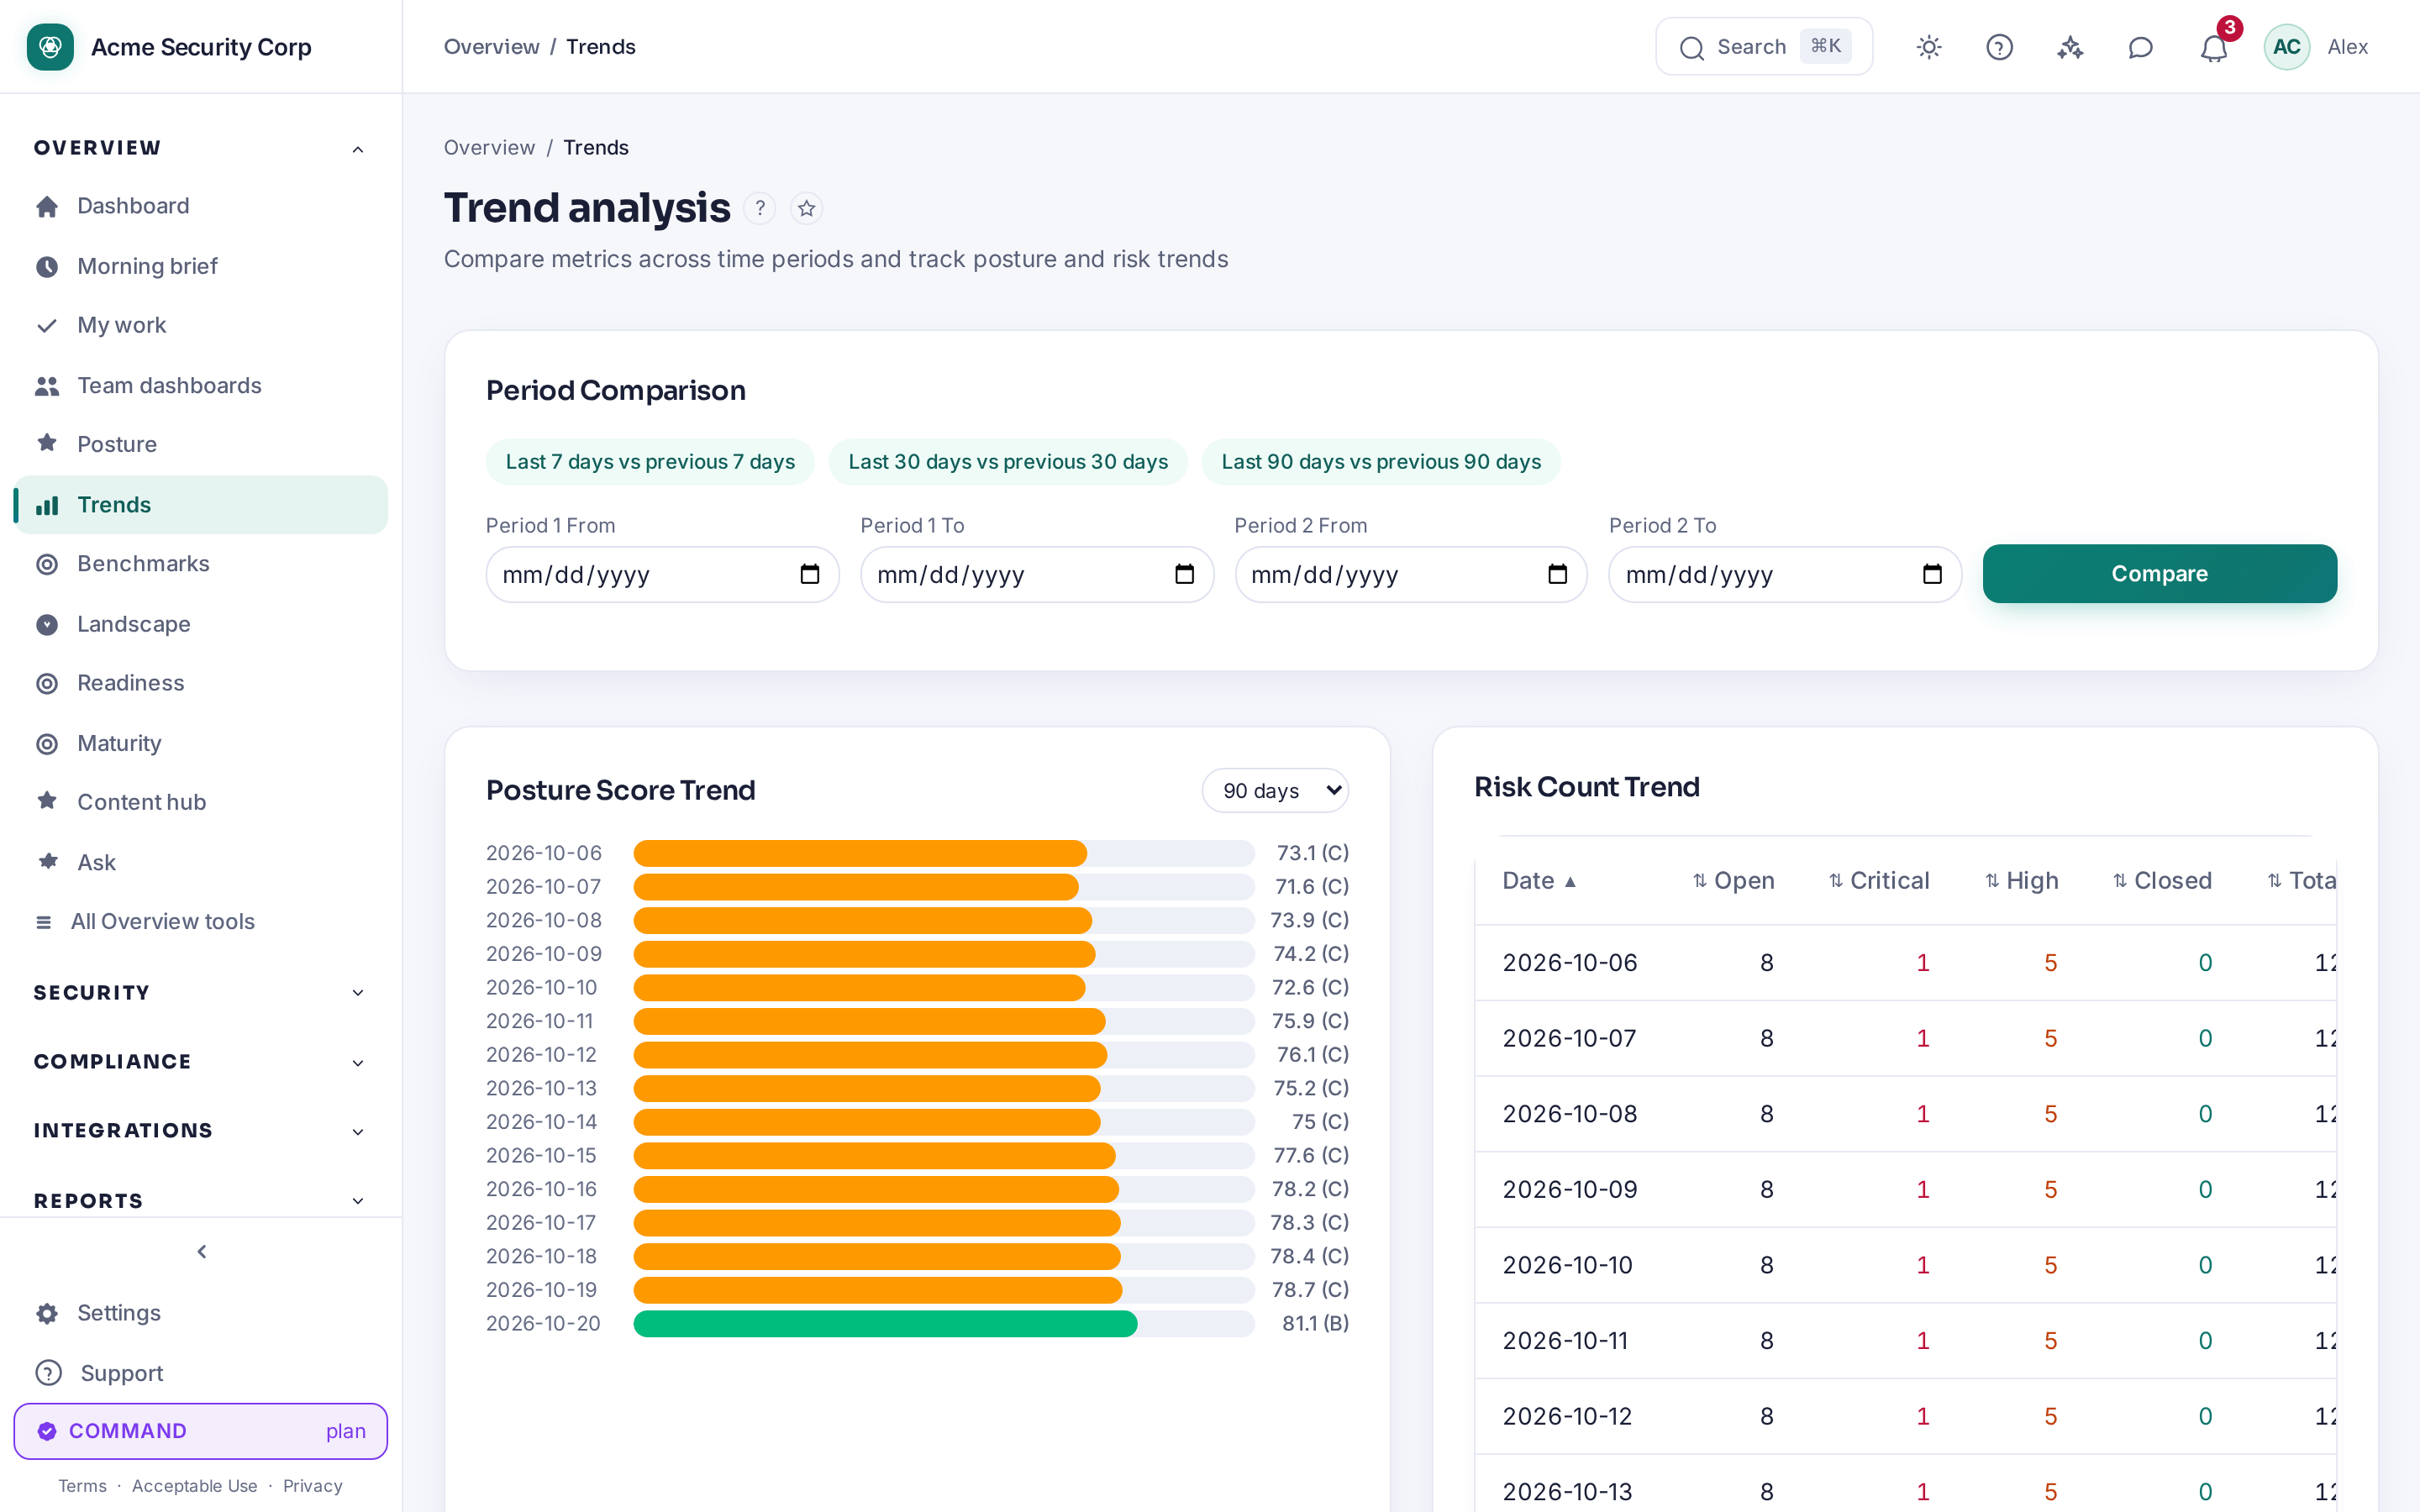The image size is (2420, 1512).
Task: Favorite Trend analysis with star icon
Action: pyautogui.click(x=807, y=208)
